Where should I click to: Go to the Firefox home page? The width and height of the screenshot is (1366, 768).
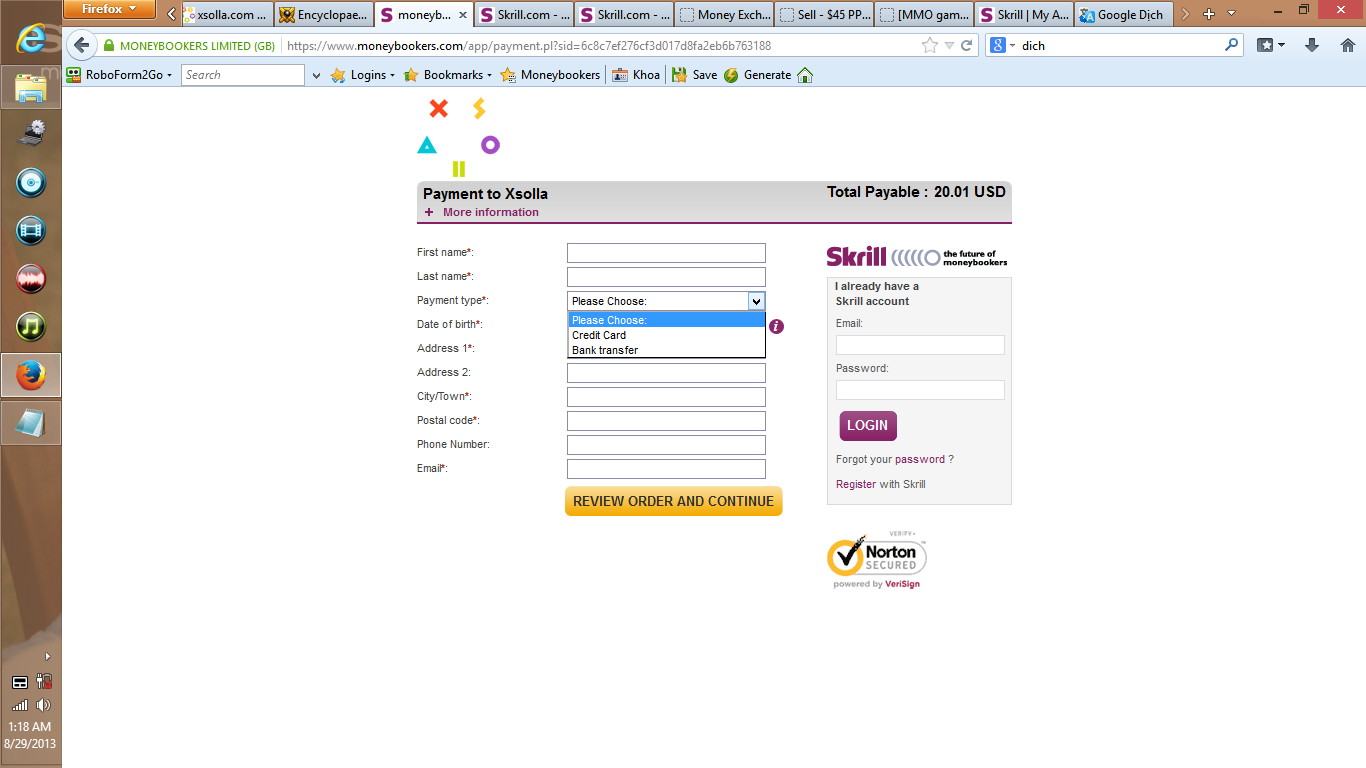pos(1347,45)
